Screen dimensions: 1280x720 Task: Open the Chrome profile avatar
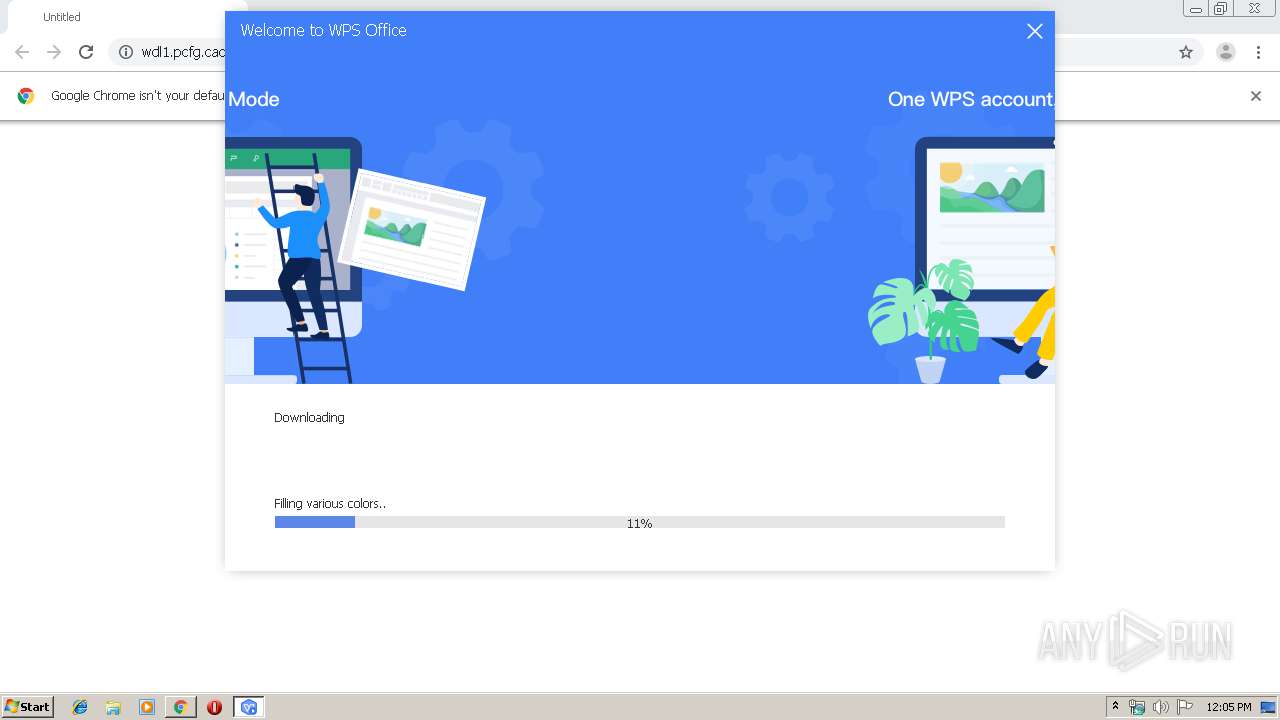(x=1226, y=52)
